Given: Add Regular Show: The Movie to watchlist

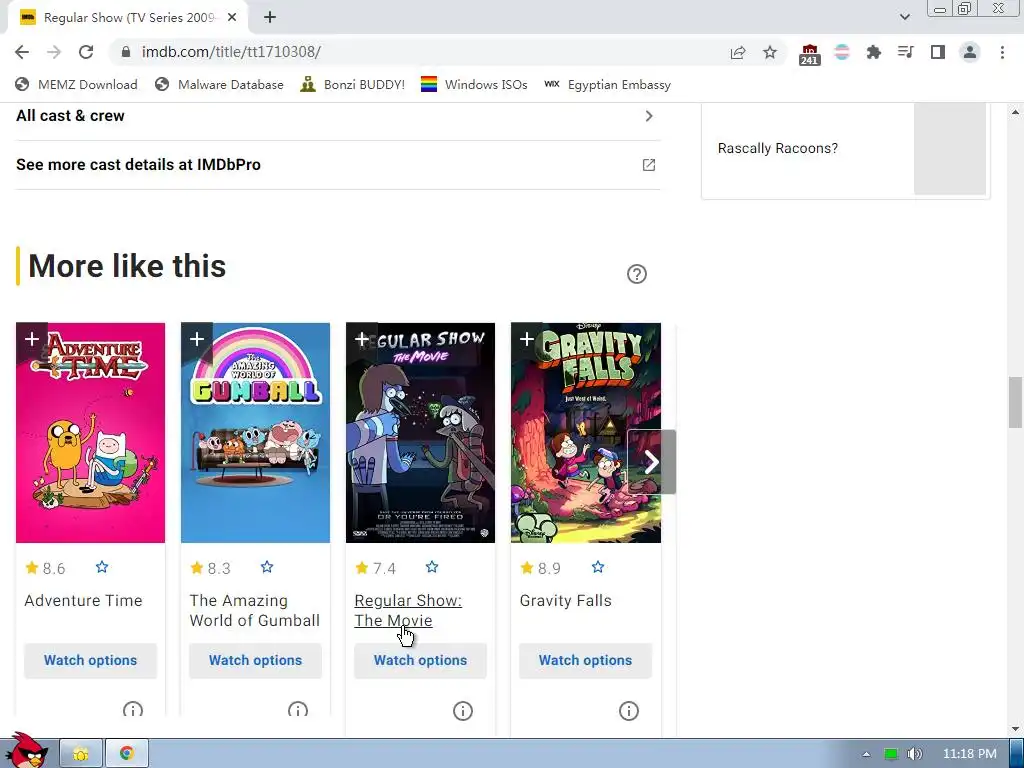Looking at the screenshot, I should (362, 339).
